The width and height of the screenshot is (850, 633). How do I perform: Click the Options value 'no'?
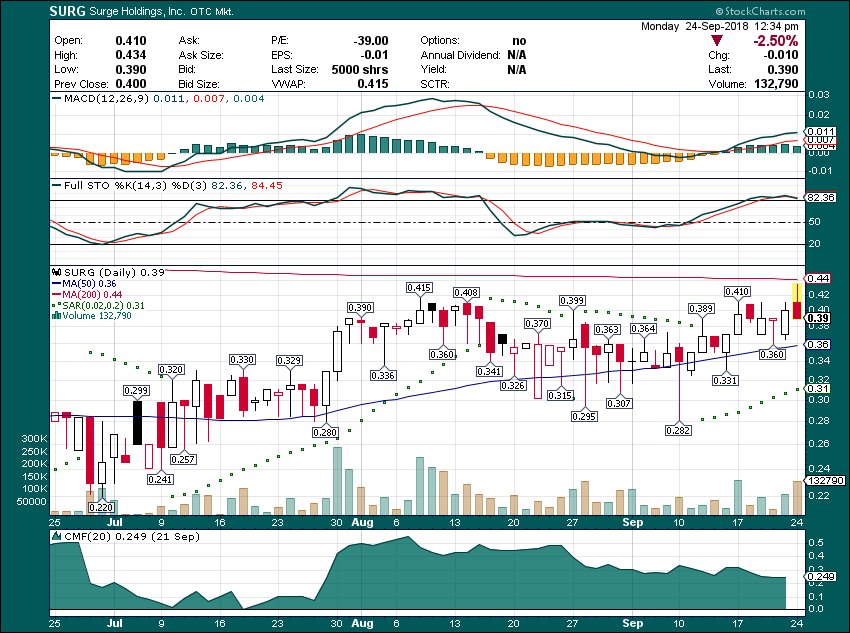click(x=519, y=41)
